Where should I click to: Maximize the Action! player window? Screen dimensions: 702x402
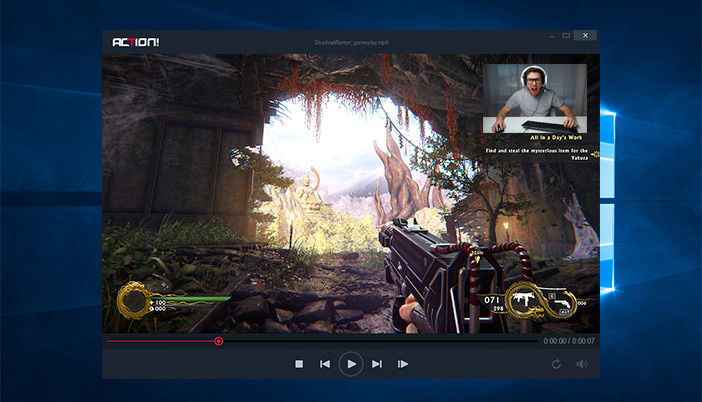(x=566, y=36)
